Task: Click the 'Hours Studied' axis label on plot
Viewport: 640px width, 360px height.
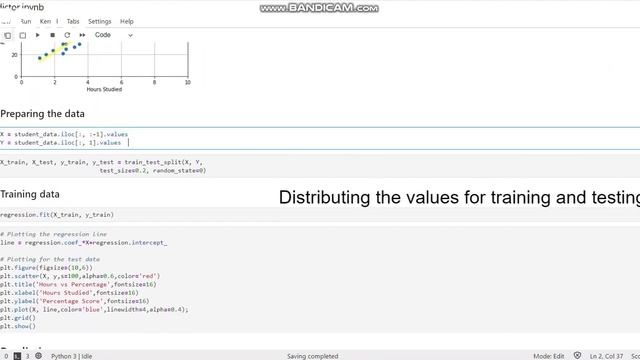Action: tap(104, 89)
